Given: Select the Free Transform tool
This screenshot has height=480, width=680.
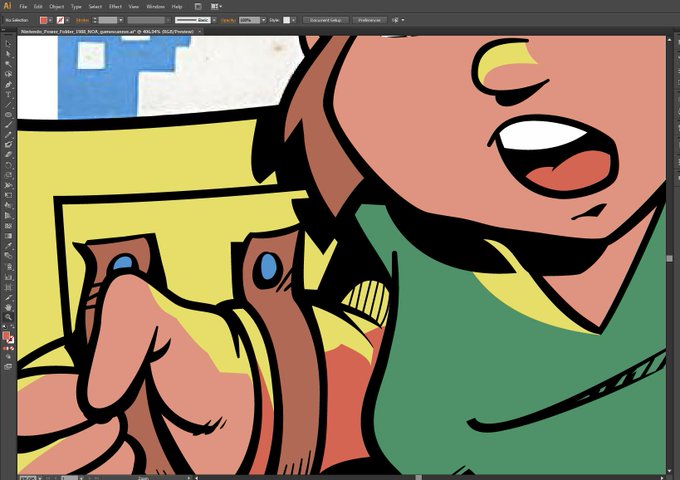Looking at the screenshot, I should click(8, 195).
